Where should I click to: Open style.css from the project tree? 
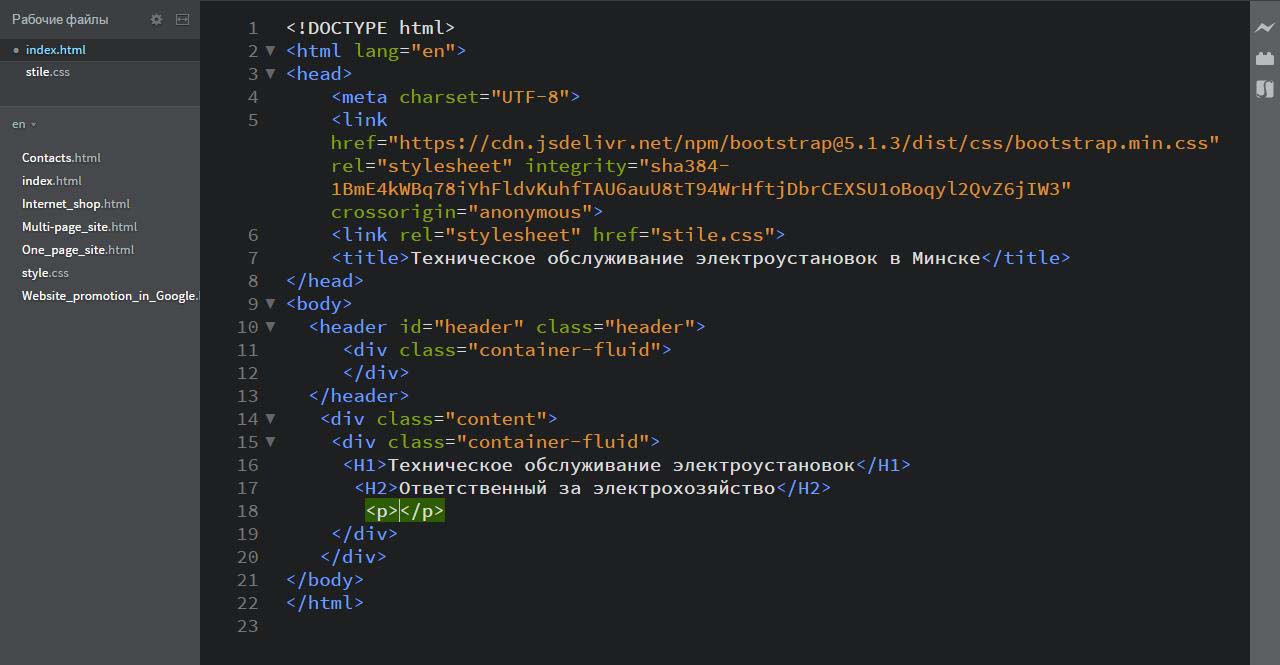pos(45,273)
